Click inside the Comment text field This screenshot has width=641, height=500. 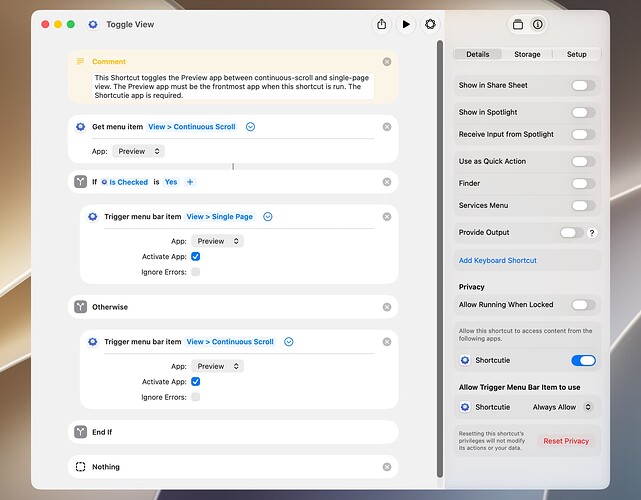pyautogui.click(x=233, y=86)
